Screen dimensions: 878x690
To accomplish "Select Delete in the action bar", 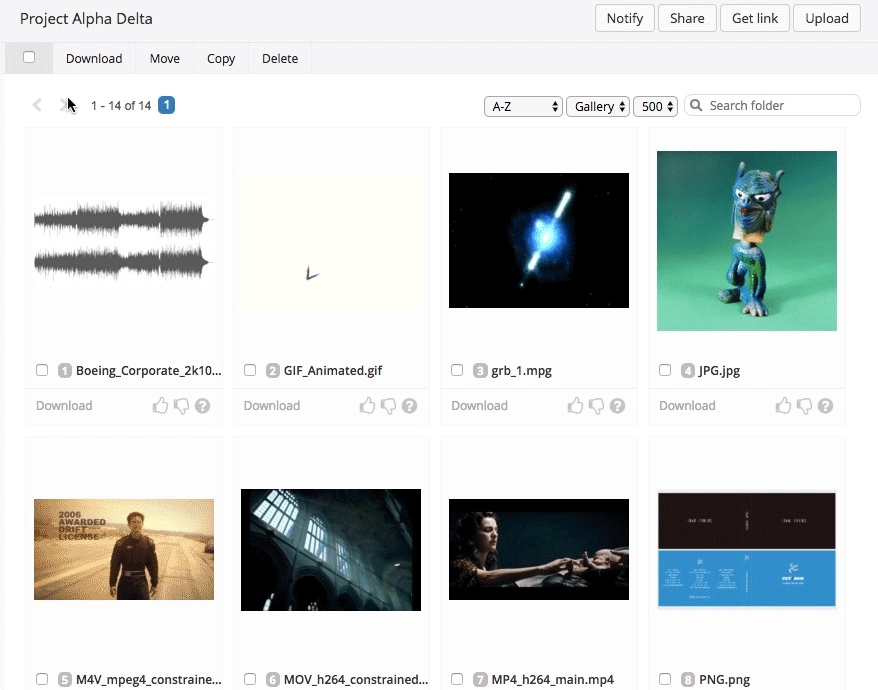I will pos(280,58).
